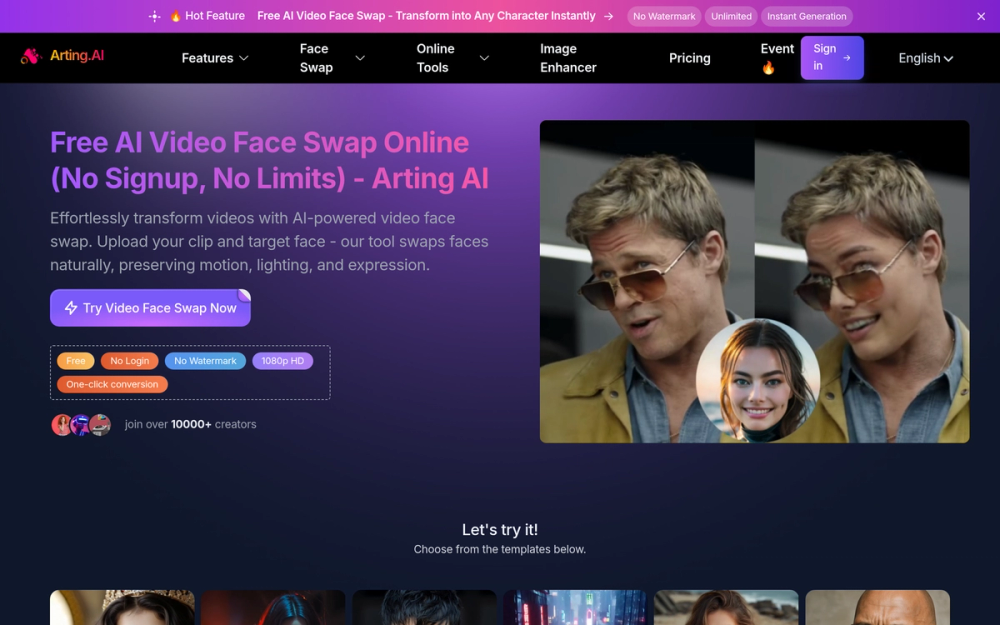The height and width of the screenshot is (625, 1000).
Task: Click Try Video Face Swap Now
Action: coord(151,308)
